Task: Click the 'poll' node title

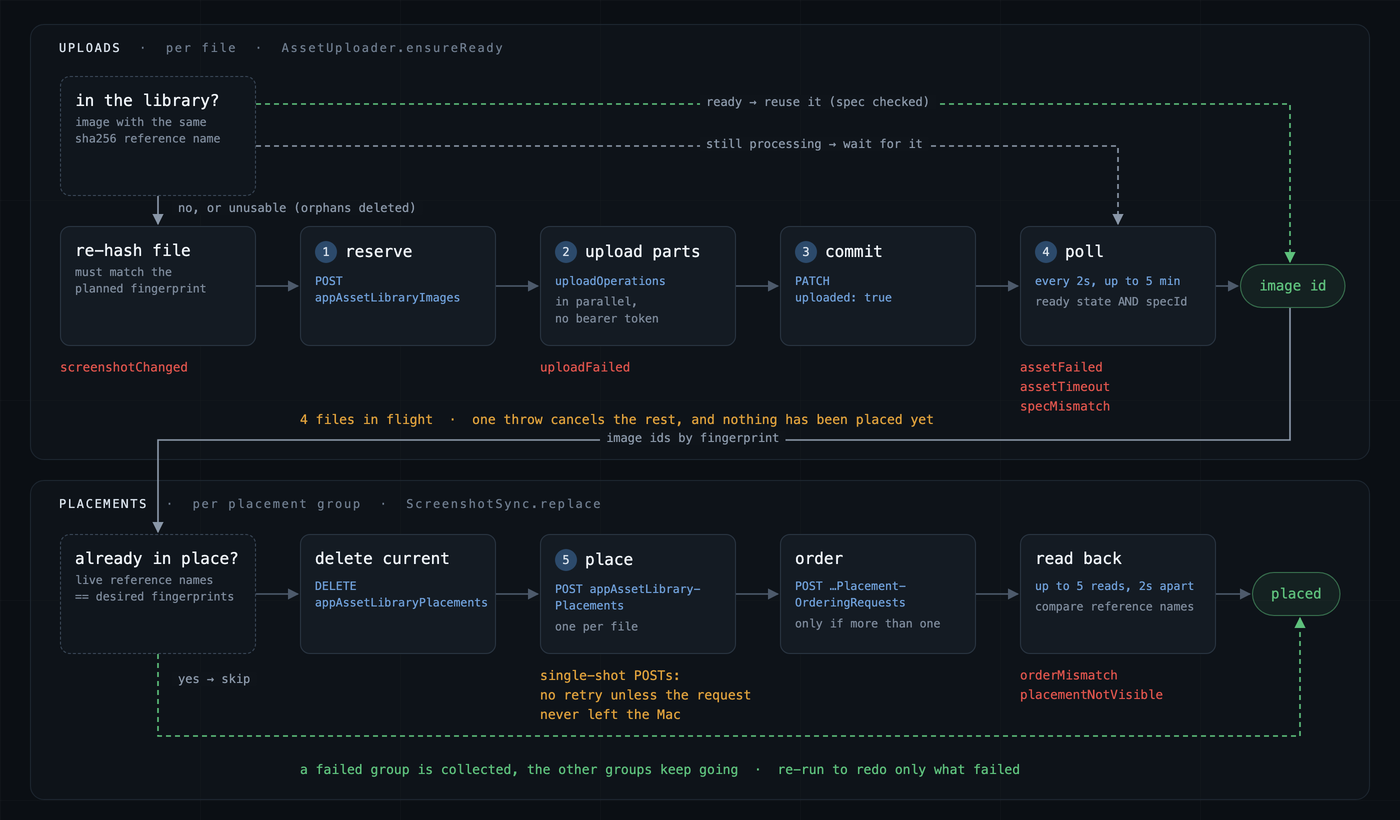Action: [x=1084, y=252]
